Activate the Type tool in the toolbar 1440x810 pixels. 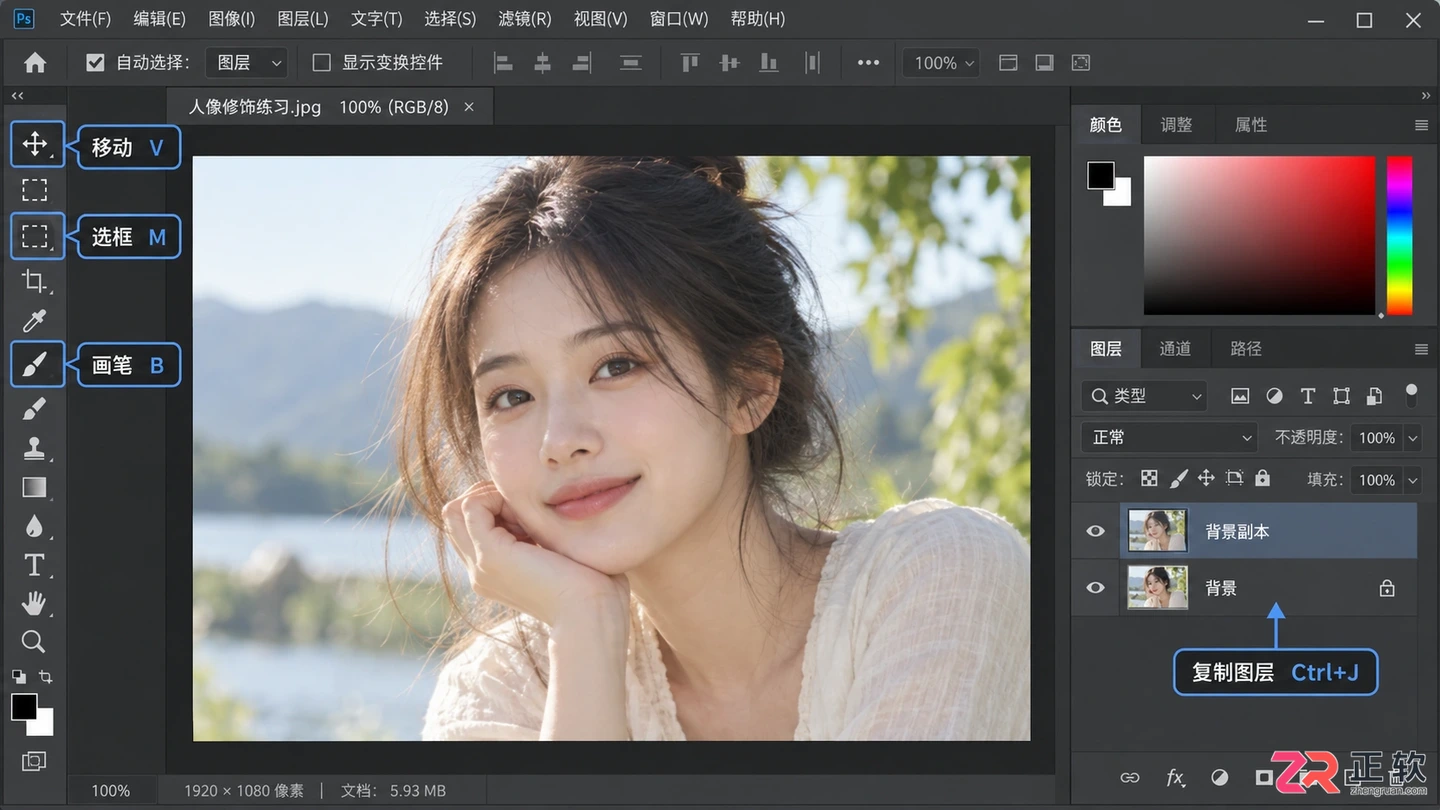point(35,565)
